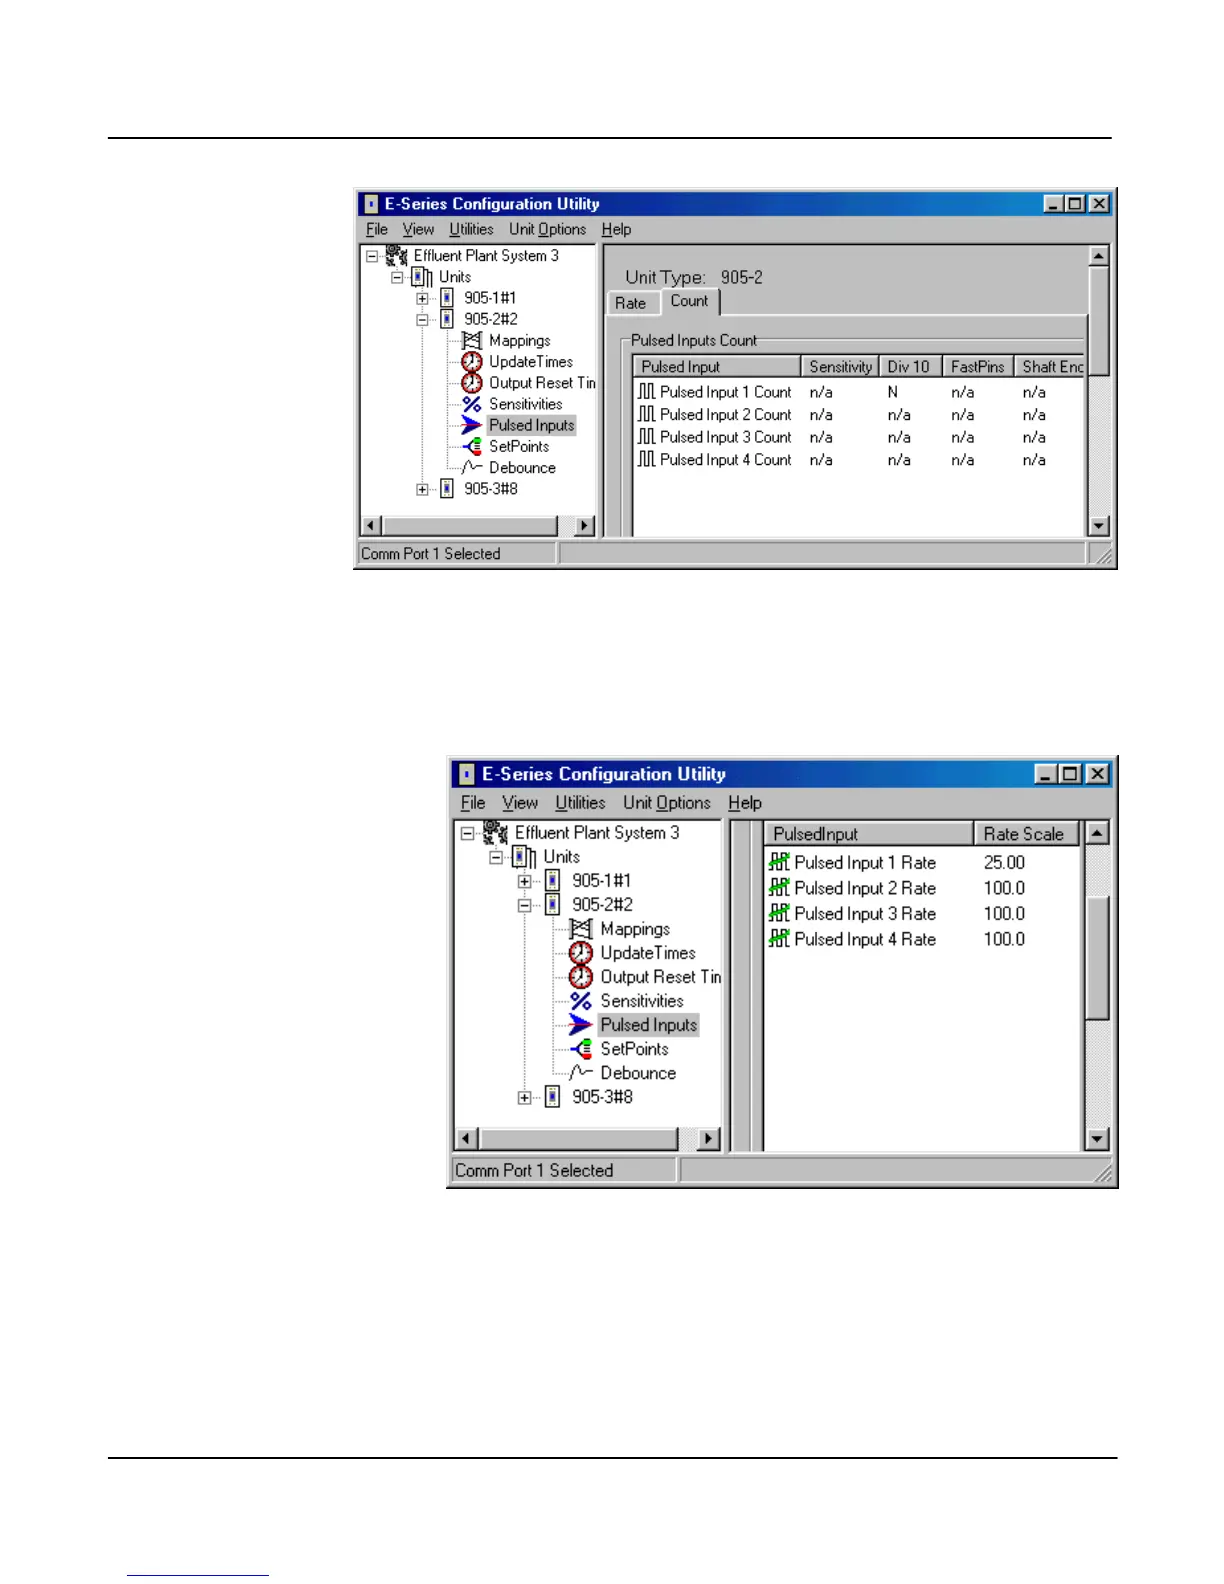This screenshot has width=1224, height=1584.
Task: Select SetPoints in upper window tree
Action: [519, 446]
